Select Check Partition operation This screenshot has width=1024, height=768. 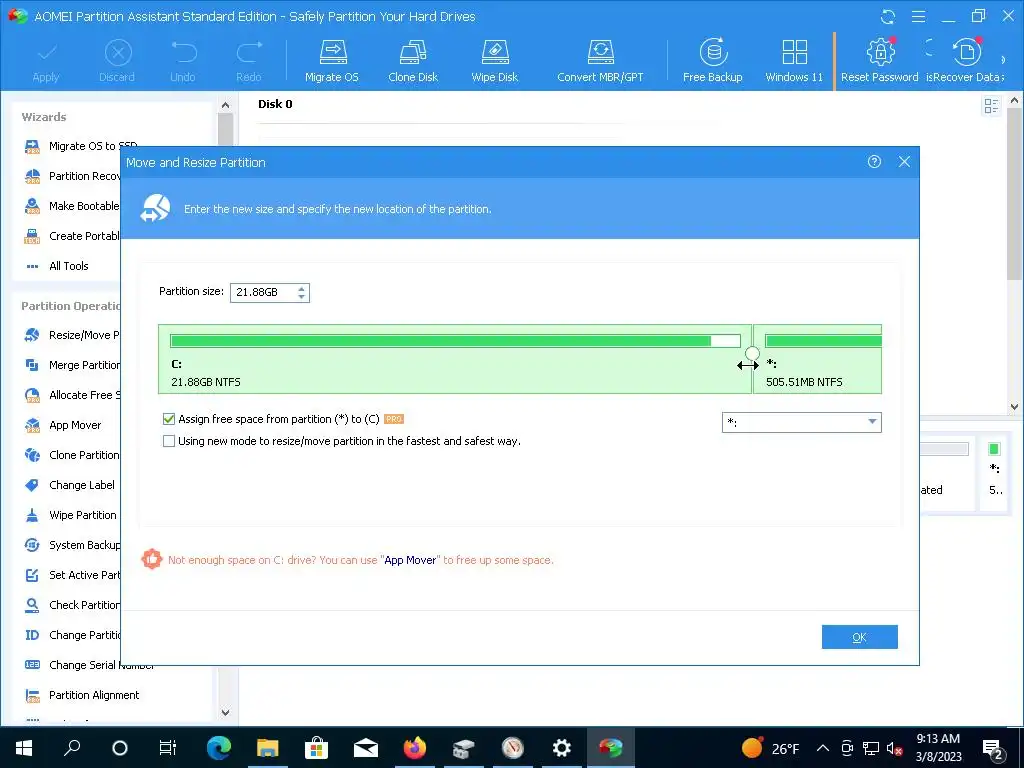click(x=72, y=605)
